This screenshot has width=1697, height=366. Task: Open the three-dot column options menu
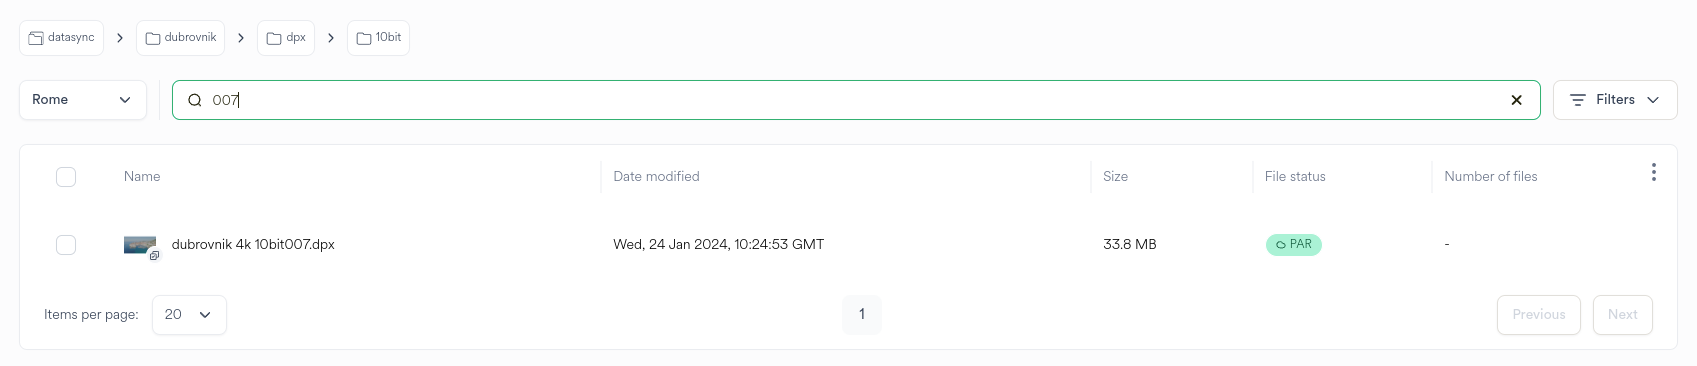(x=1654, y=172)
